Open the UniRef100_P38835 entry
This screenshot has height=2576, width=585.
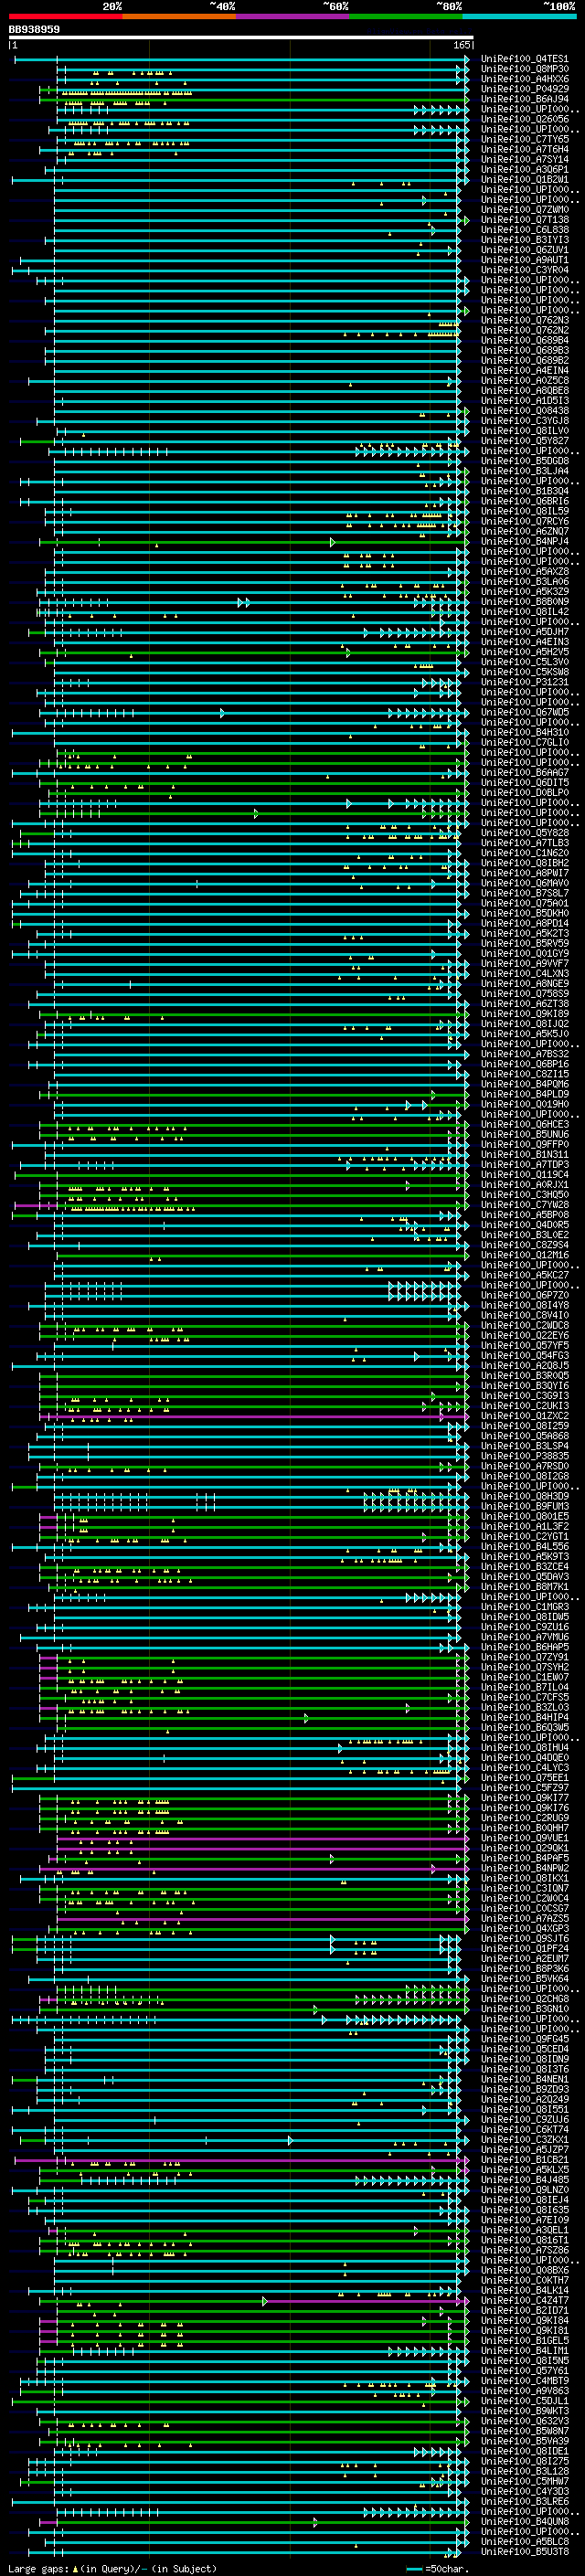pyautogui.click(x=524, y=1456)
